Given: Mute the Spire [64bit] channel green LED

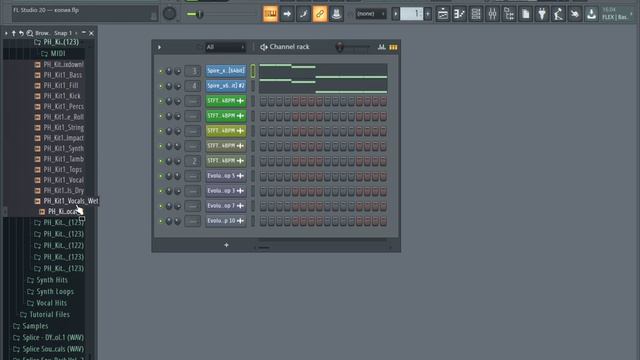Looking at the screenshot, I should pyautogui.click(x=161, y=71).
